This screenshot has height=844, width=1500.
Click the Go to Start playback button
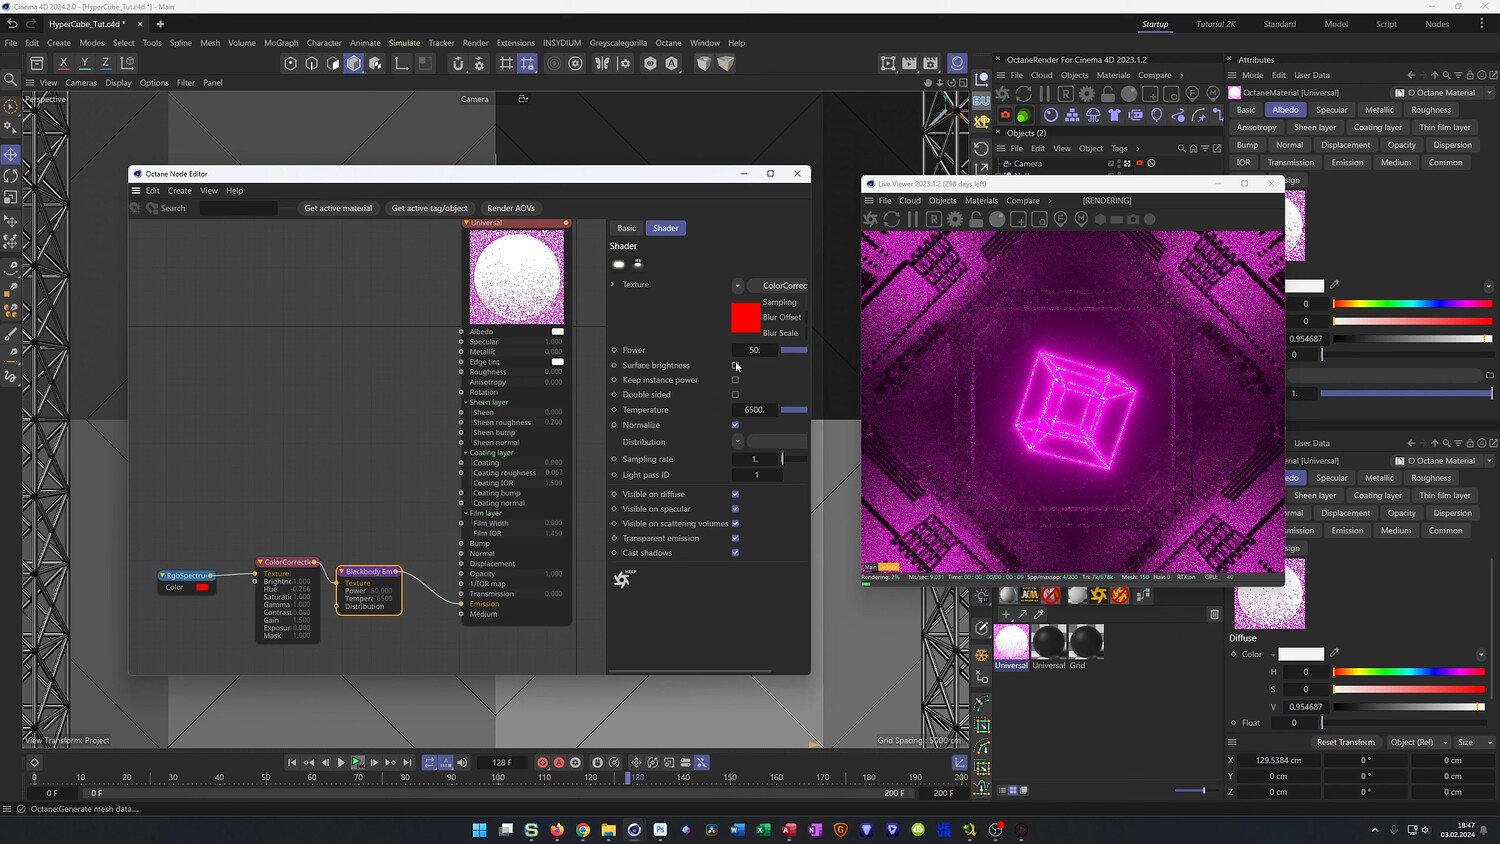click(x=292, y=762)
